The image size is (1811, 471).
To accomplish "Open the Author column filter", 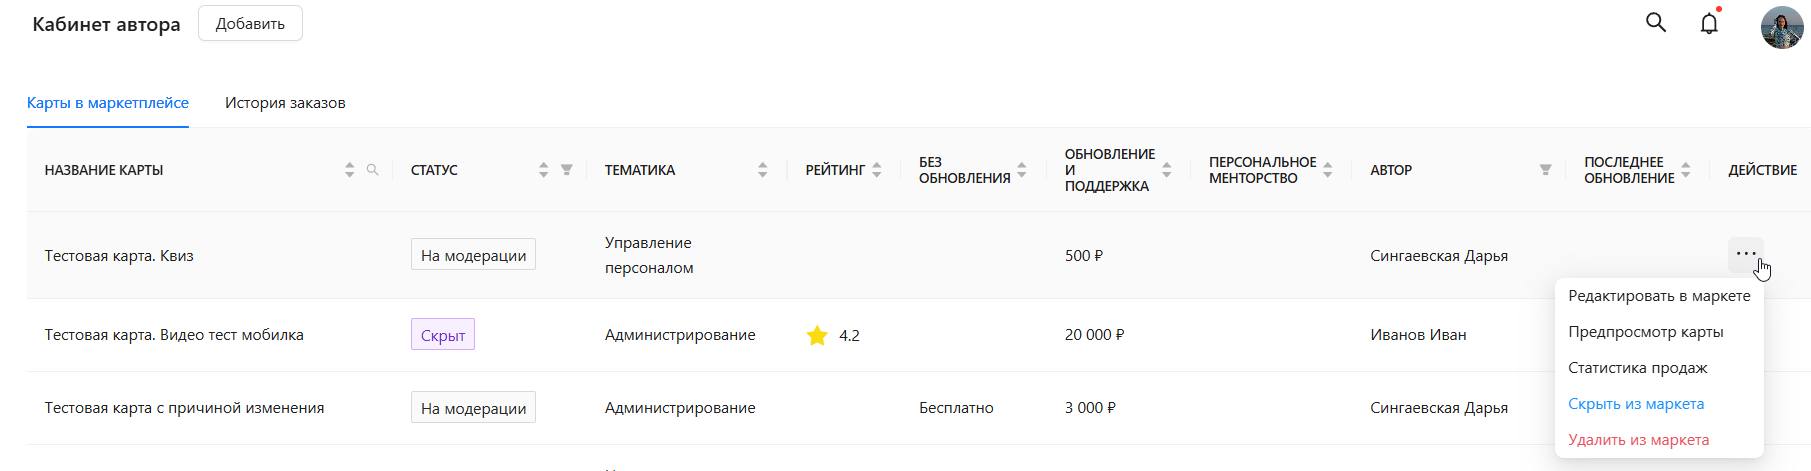I will [1545, 170].
